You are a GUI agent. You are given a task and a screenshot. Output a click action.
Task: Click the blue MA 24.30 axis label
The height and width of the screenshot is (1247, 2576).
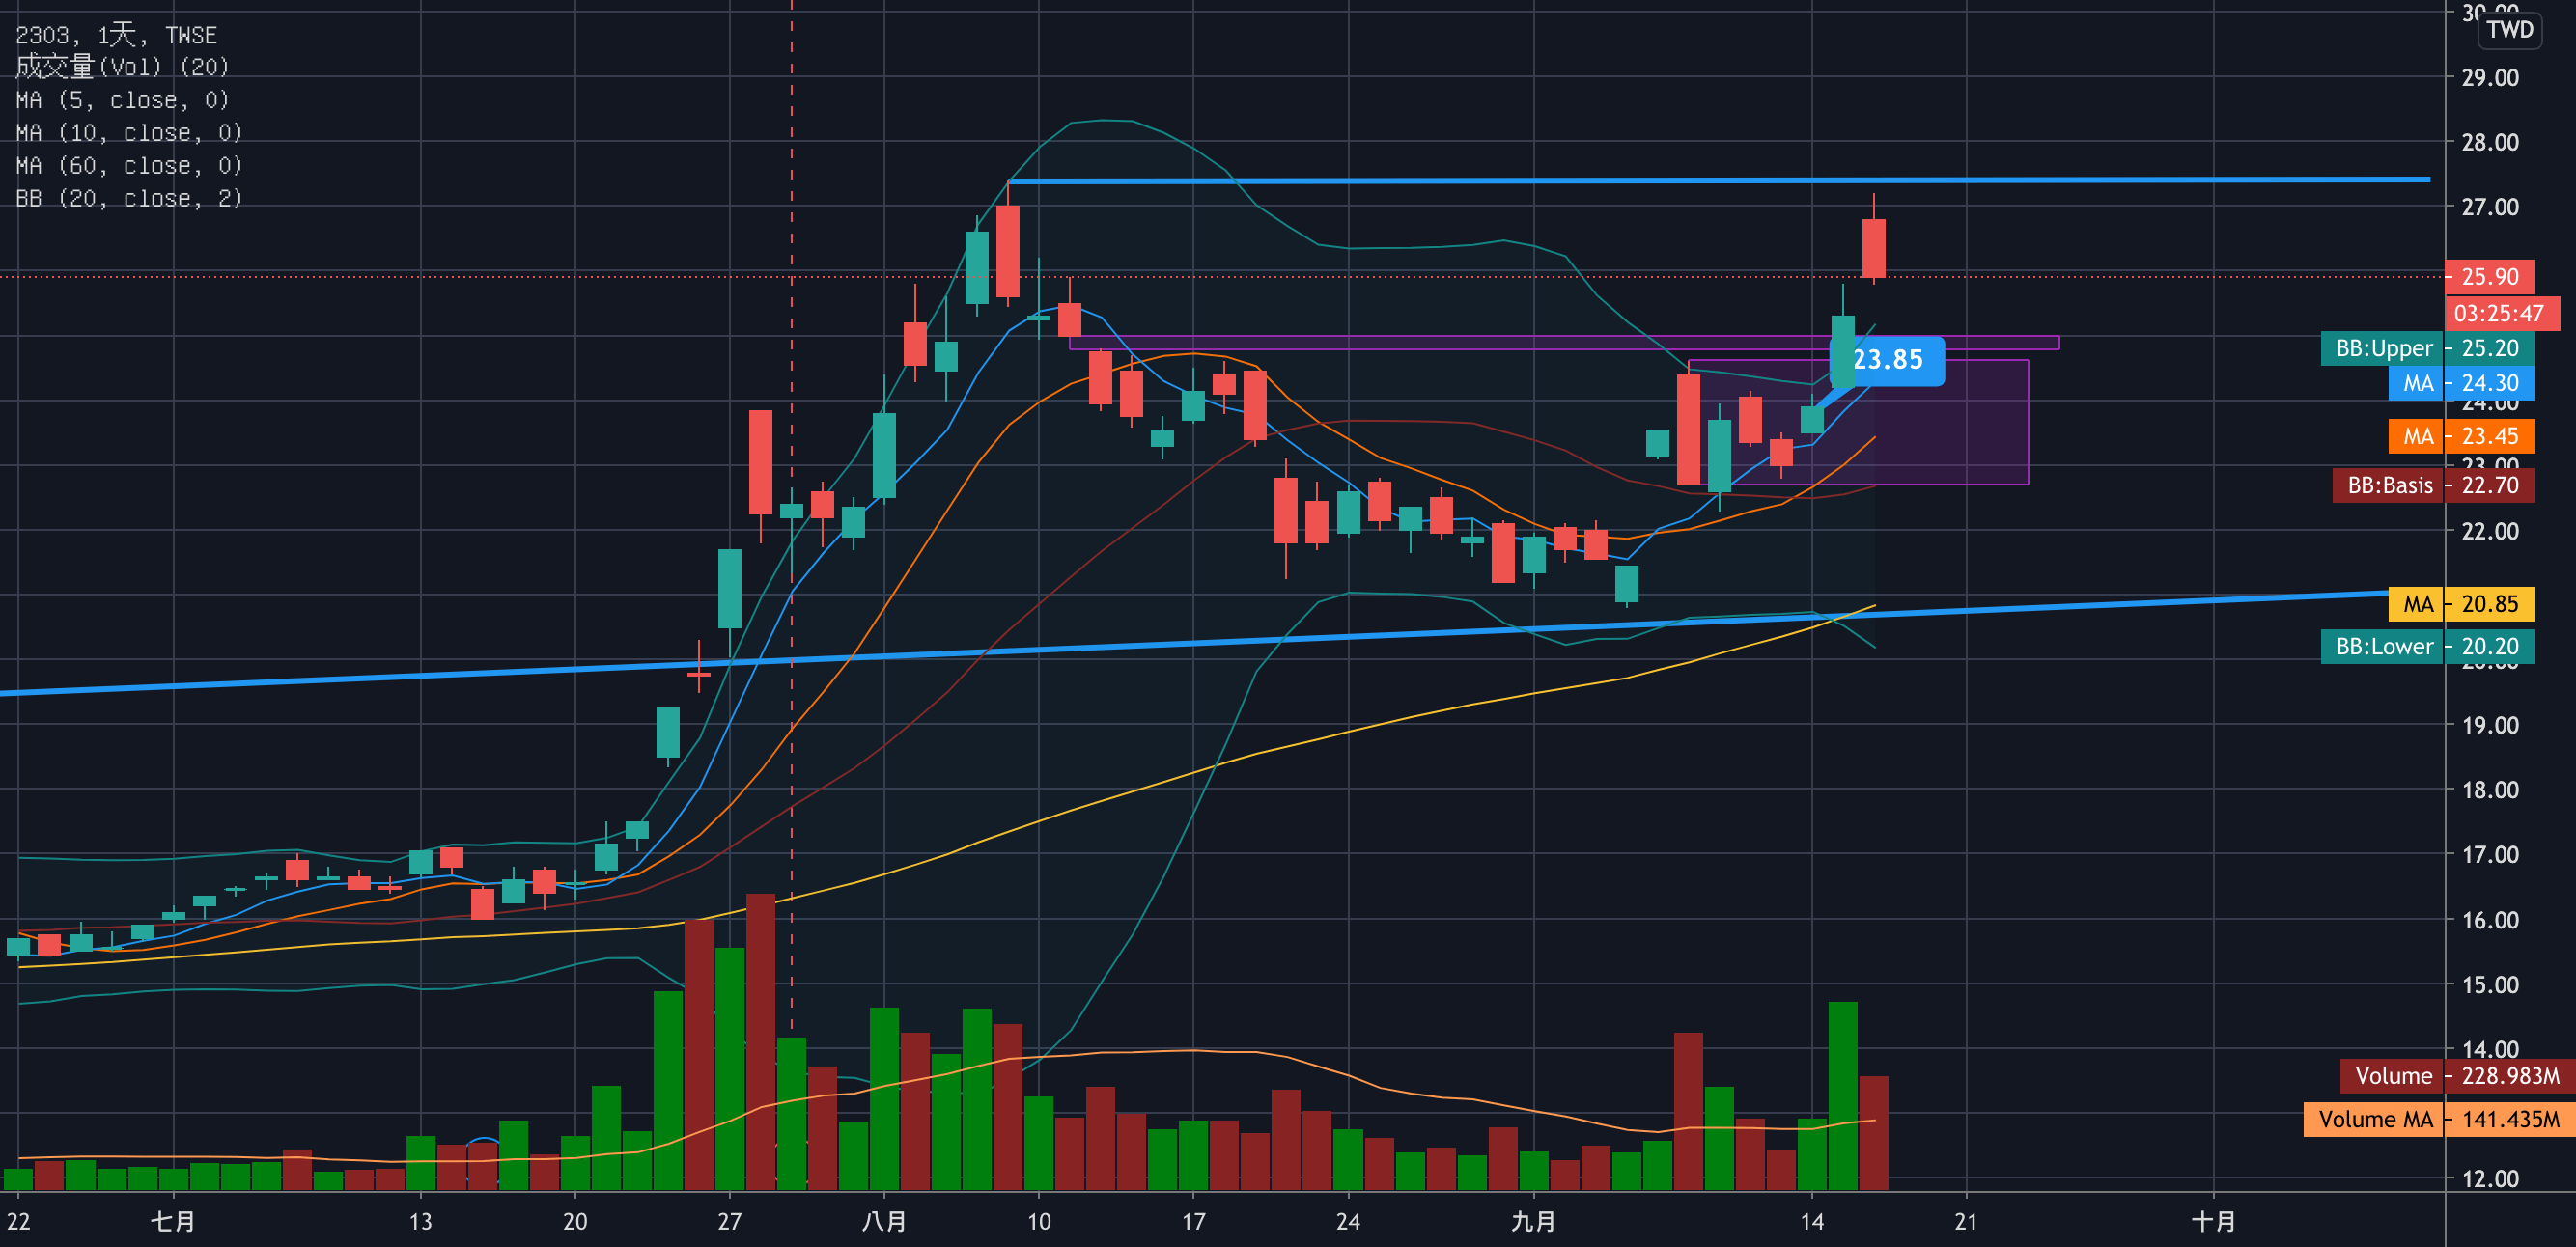pyautogui.click(x=2461, y=384)
